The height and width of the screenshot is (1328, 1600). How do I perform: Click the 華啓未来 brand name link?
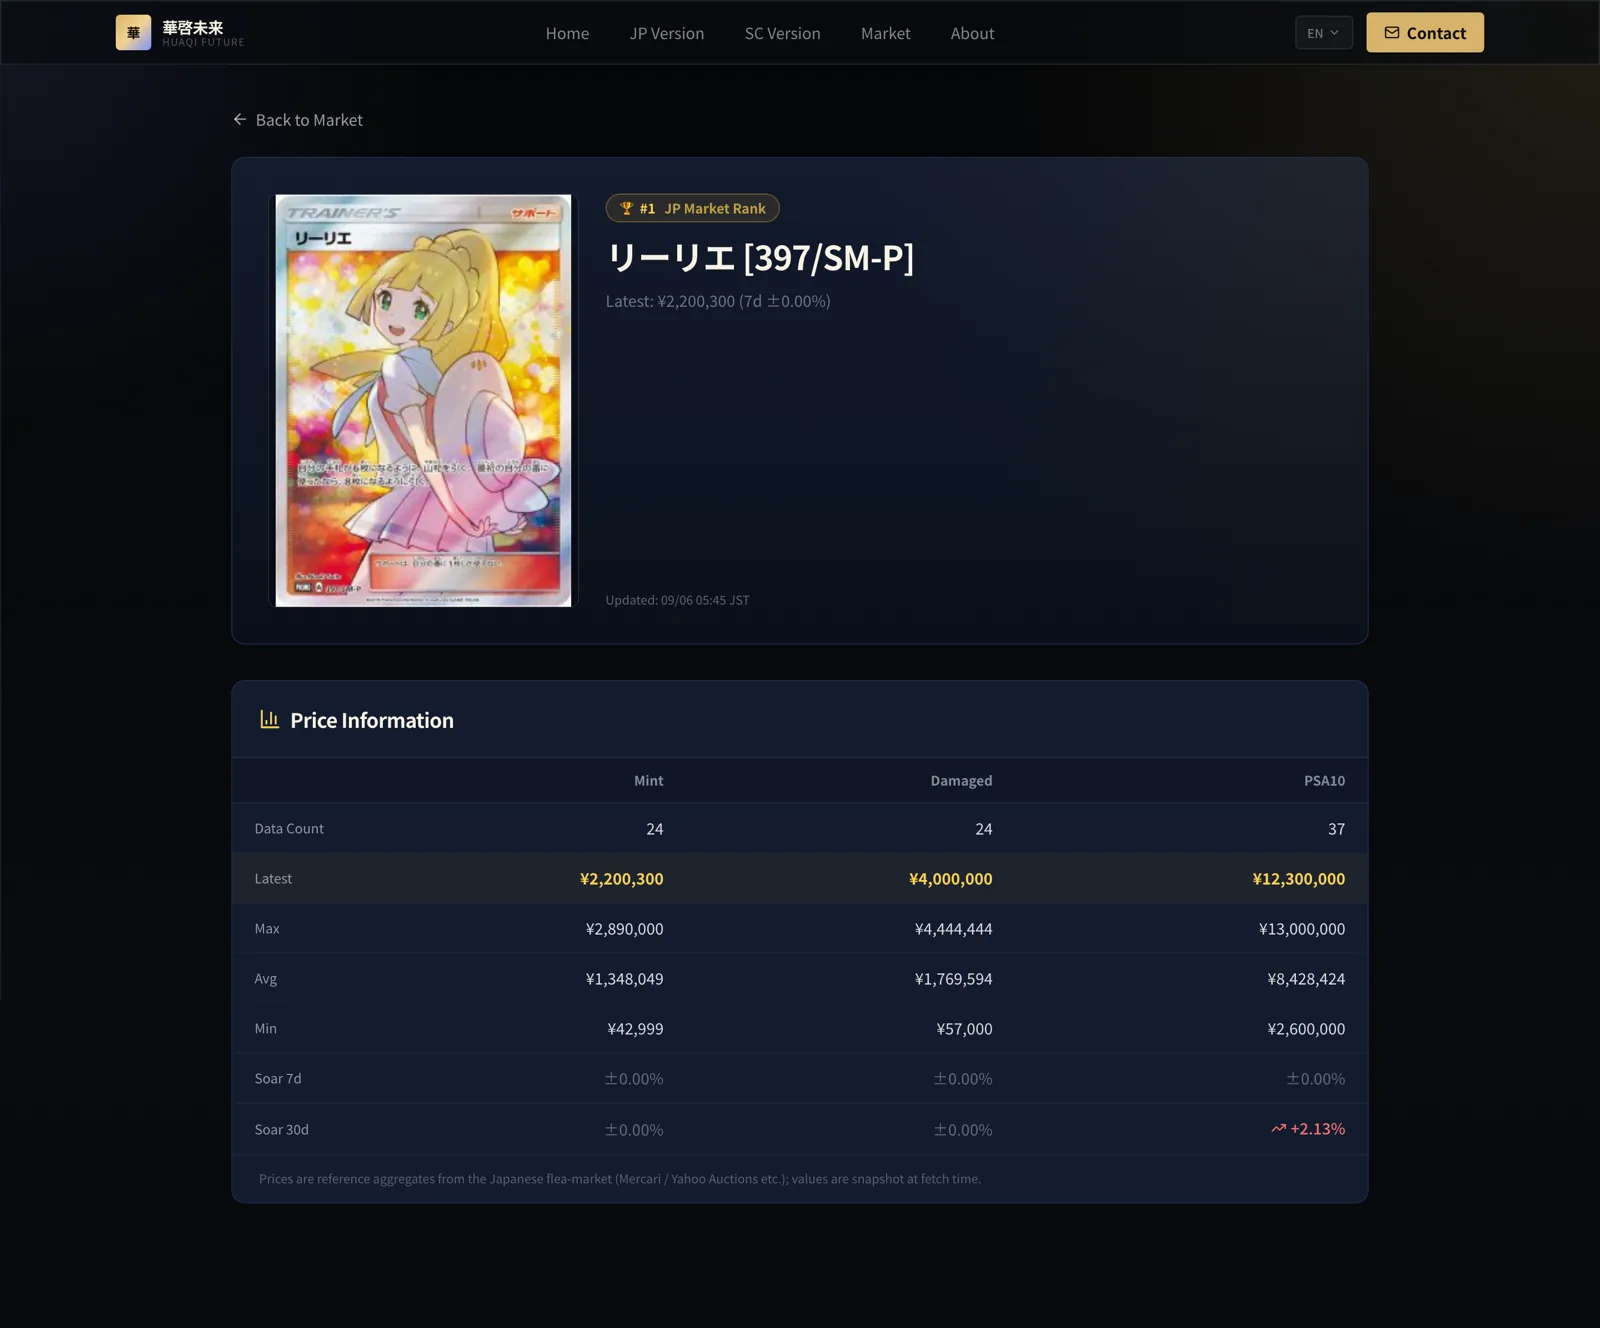193,28
